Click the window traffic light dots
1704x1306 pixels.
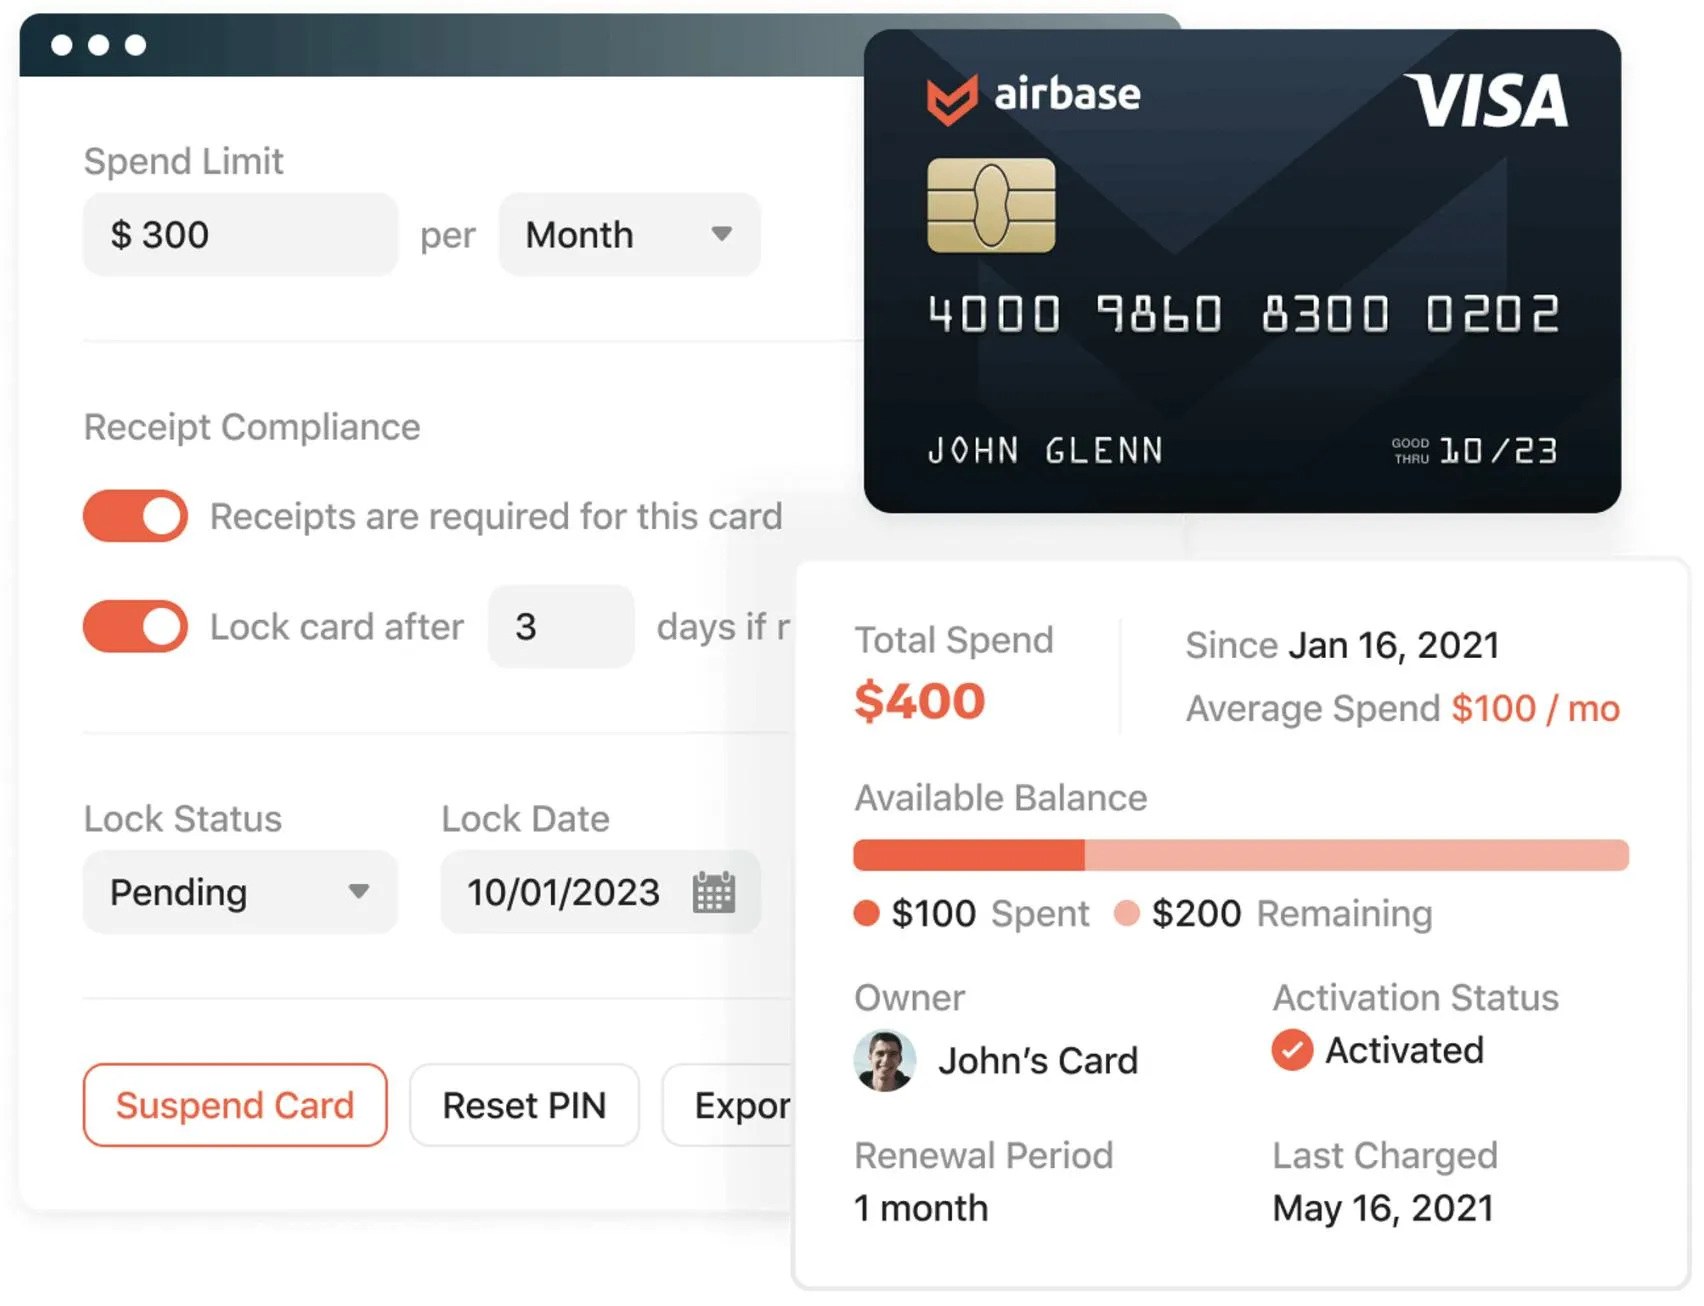click(99, 45)
